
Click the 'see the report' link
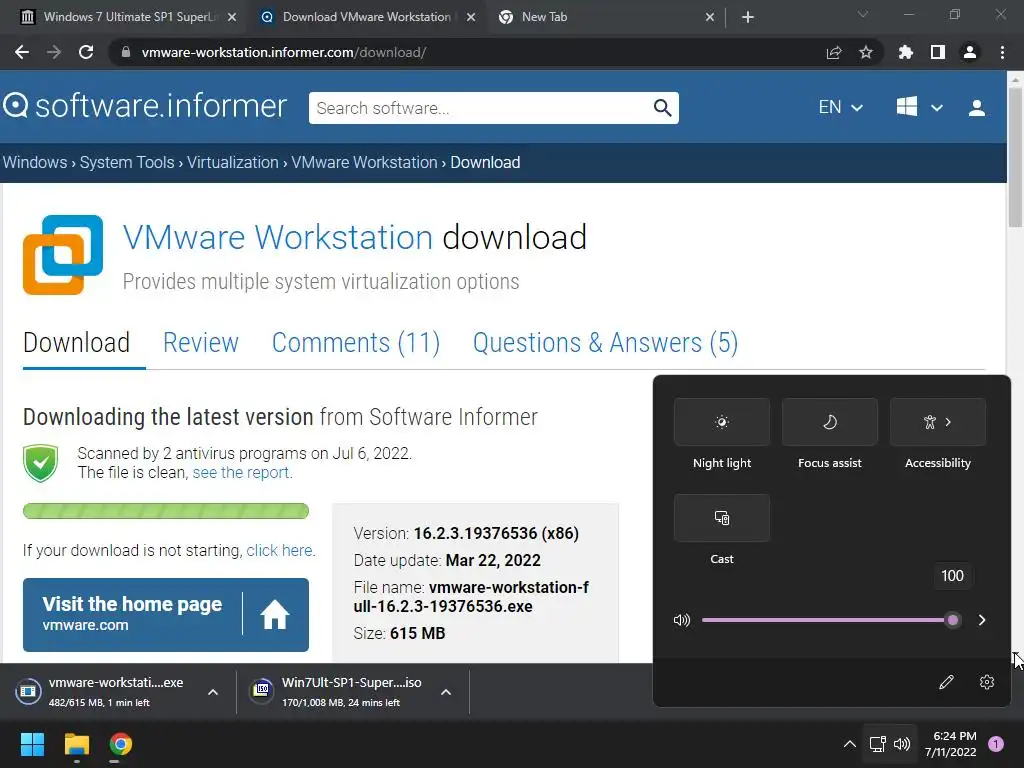(x=242, y=472)
